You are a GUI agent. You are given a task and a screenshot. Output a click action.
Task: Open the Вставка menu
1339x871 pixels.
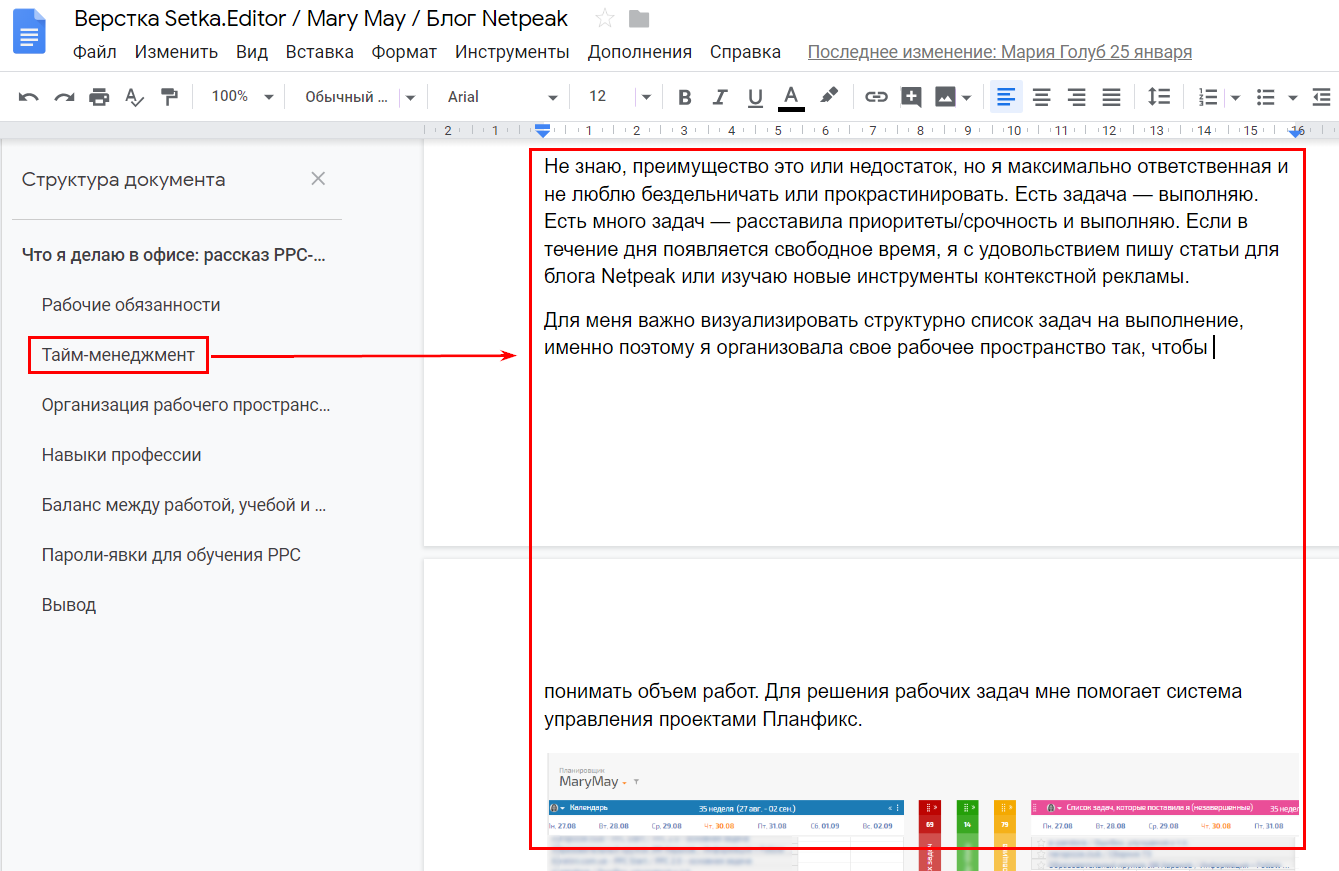[319, 52]
